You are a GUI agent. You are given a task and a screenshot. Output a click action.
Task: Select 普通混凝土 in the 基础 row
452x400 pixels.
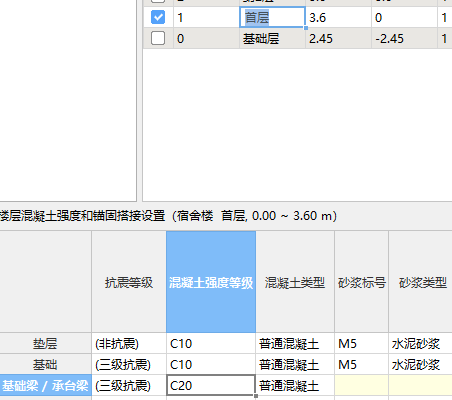[295, 364]
